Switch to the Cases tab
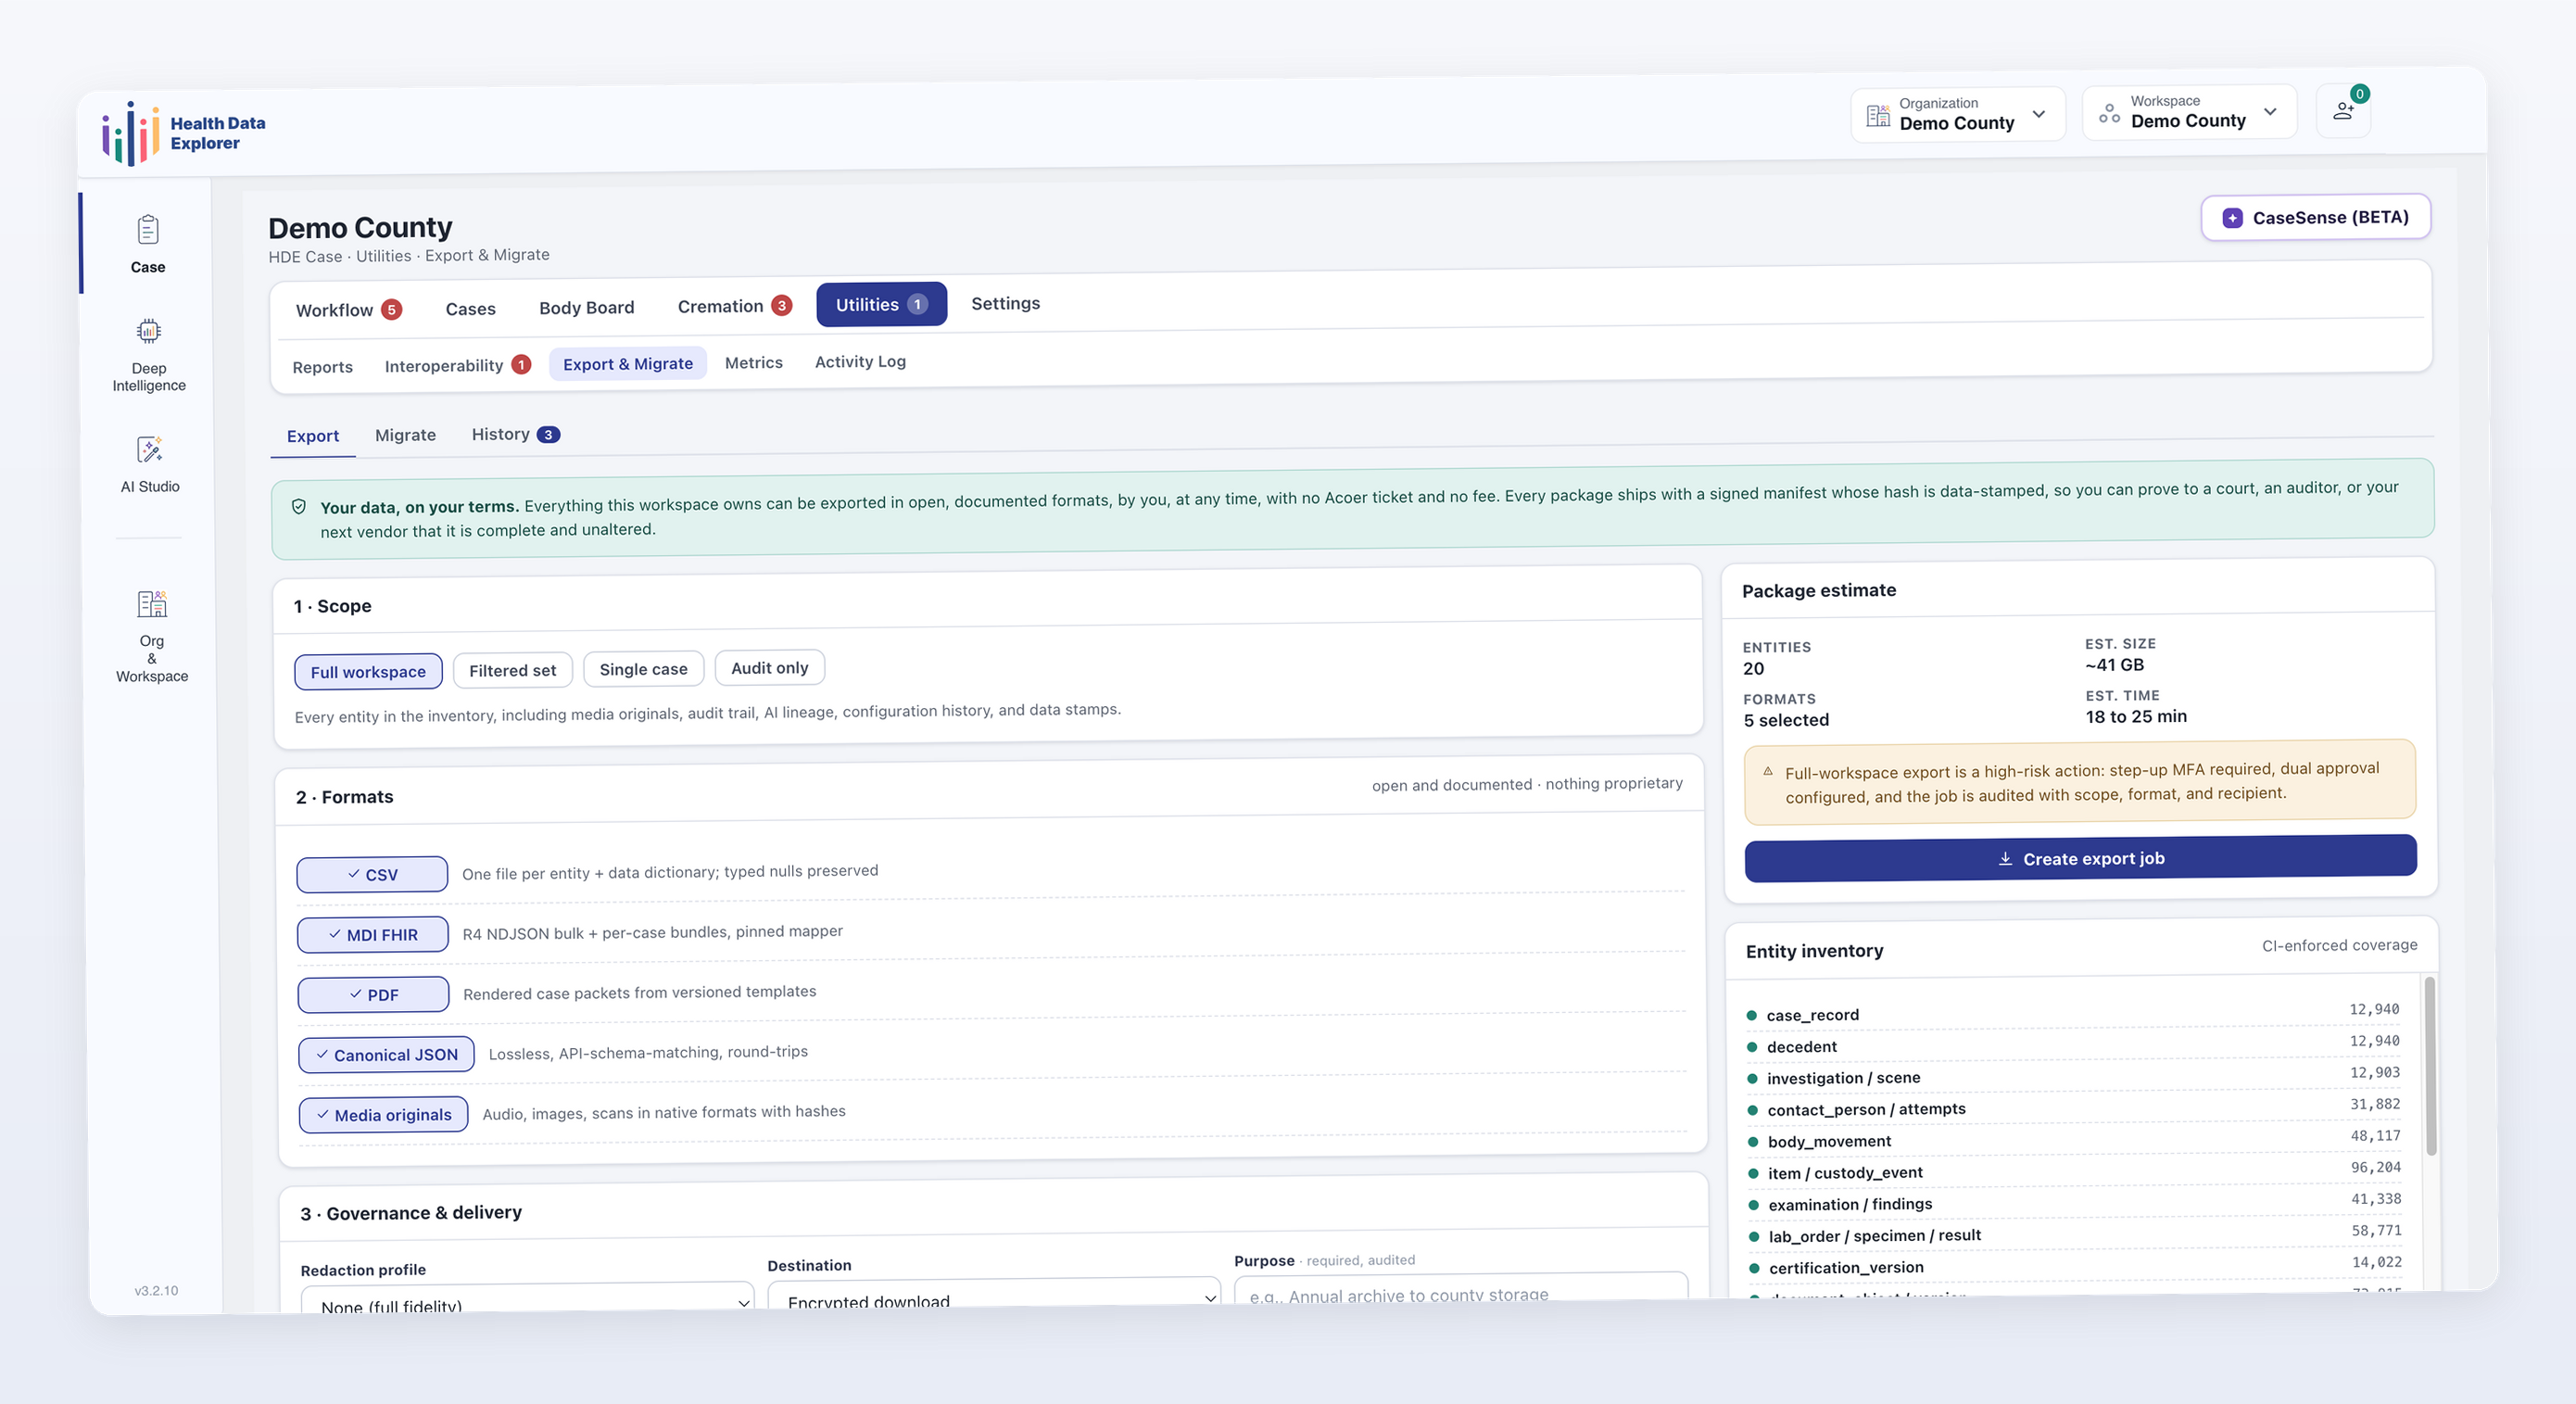This screenshot has height=1404, width=2576. pyautogui.click(x=471, y=308)
